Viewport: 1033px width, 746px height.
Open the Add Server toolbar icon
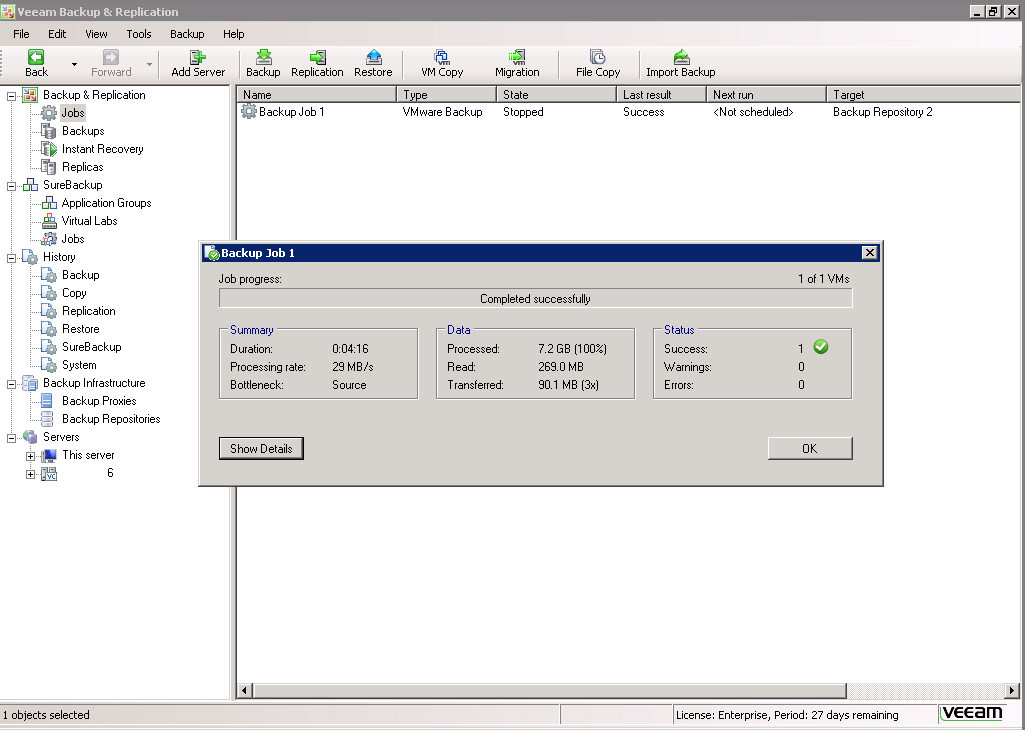(198, 63)
